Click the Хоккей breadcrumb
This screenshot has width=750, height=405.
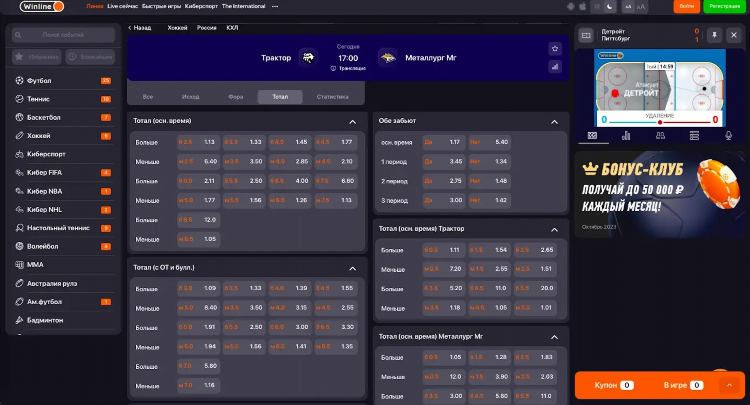177,28
